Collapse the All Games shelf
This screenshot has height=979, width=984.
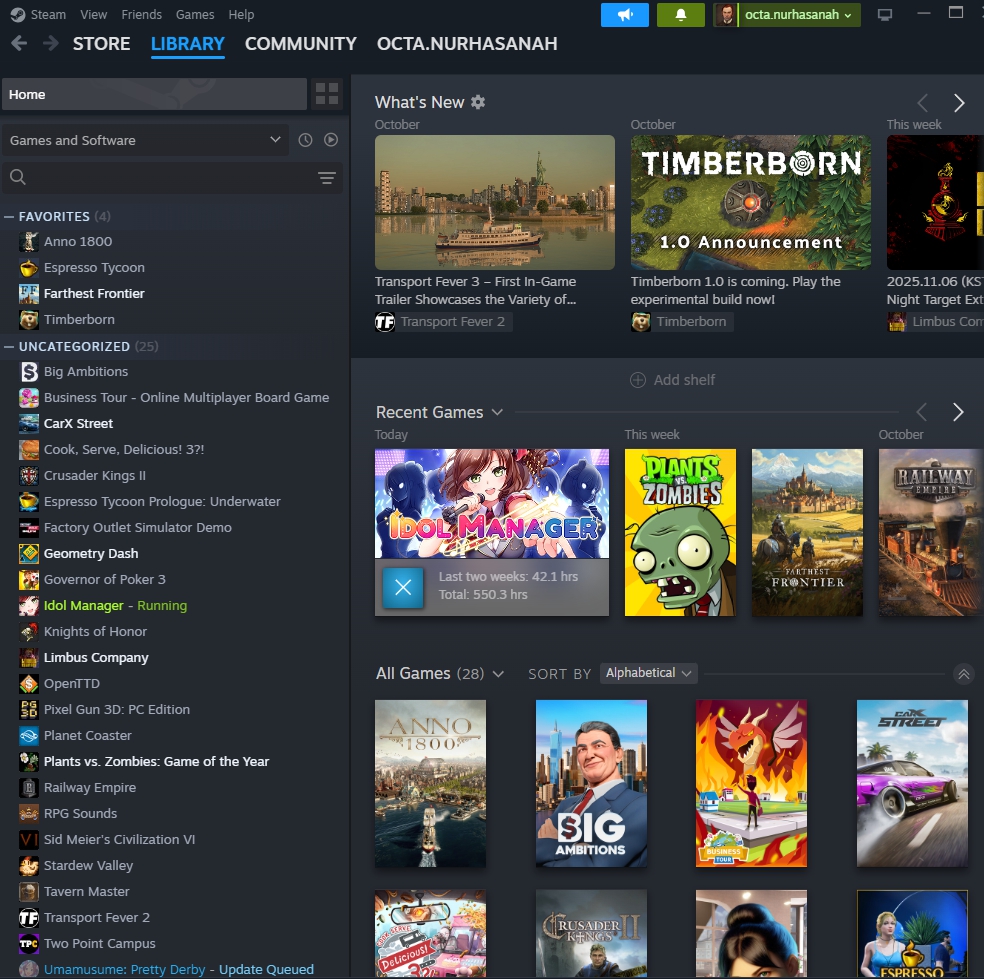tap(963, 674)
